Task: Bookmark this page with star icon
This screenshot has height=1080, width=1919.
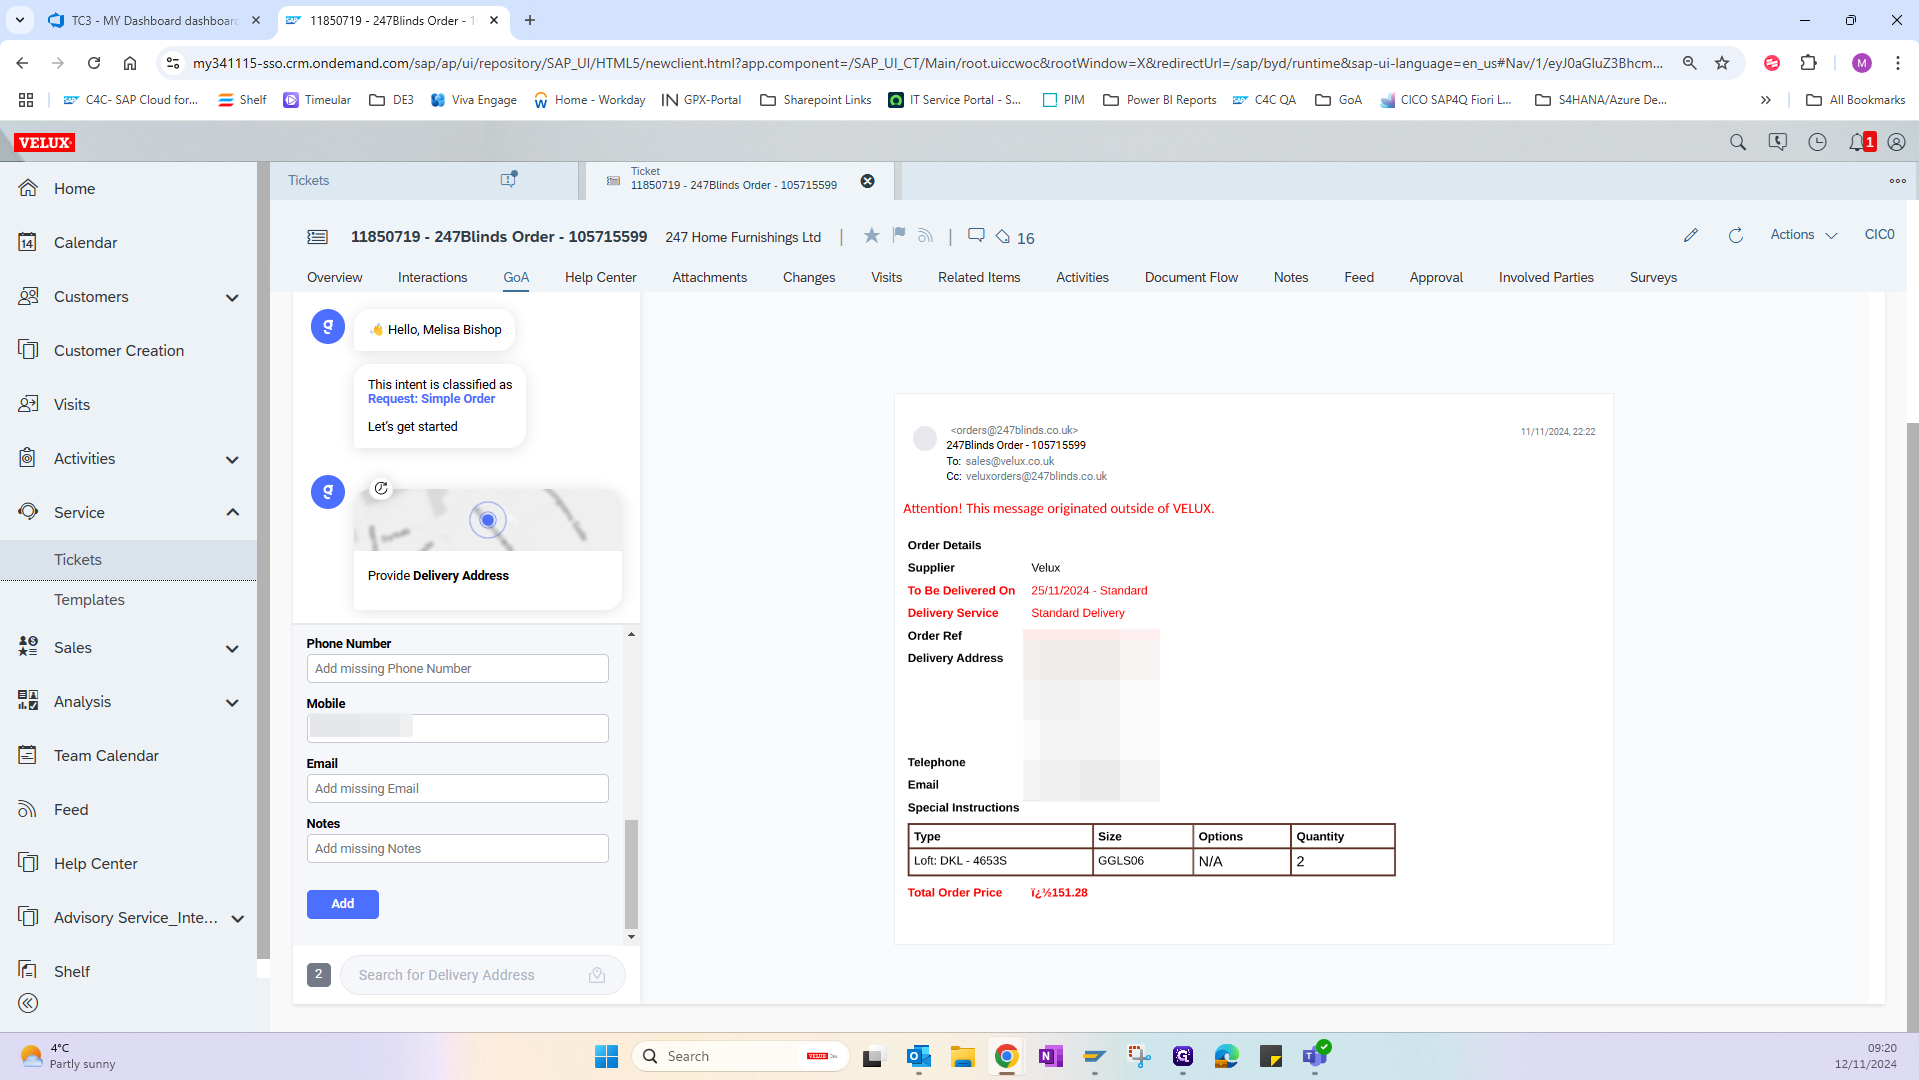Action: click(1722, 63)
